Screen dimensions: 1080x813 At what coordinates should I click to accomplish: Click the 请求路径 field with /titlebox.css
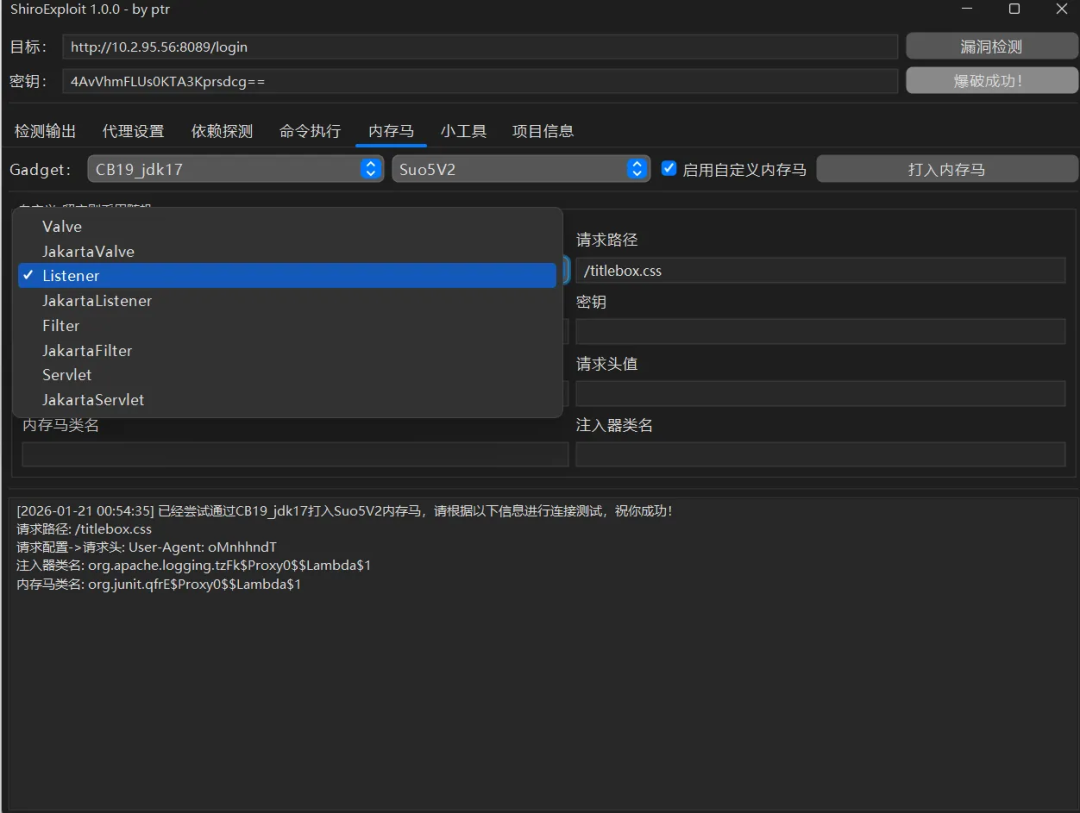click(x=820, y=271)
